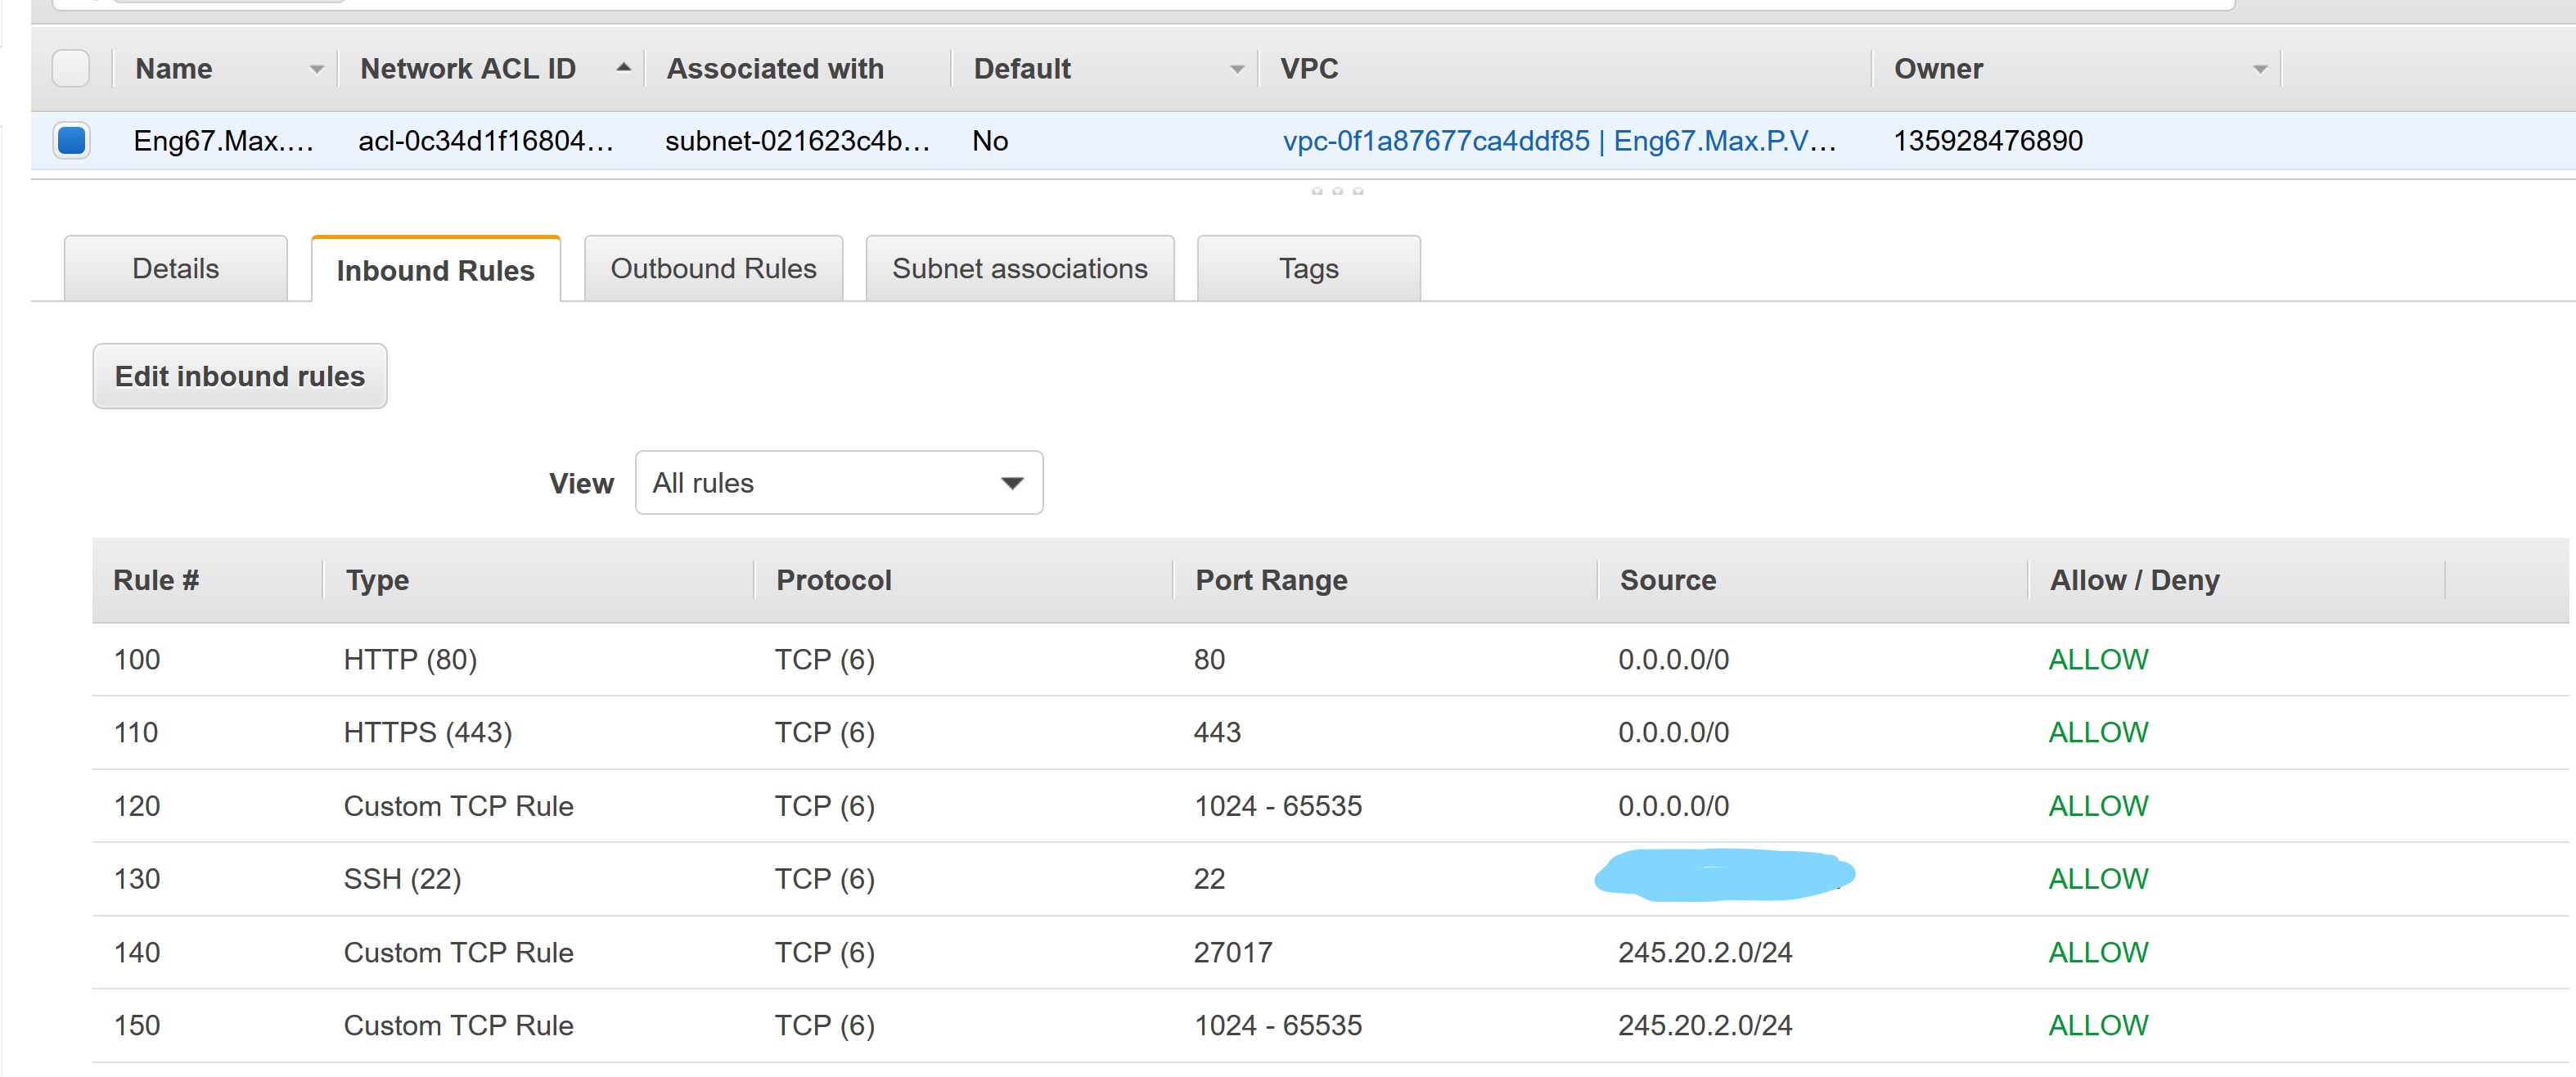The width and height of the screenshot is (2576, 1077).
Task: Check the select-all checkbox in header
Action: (x=71, y=68)
